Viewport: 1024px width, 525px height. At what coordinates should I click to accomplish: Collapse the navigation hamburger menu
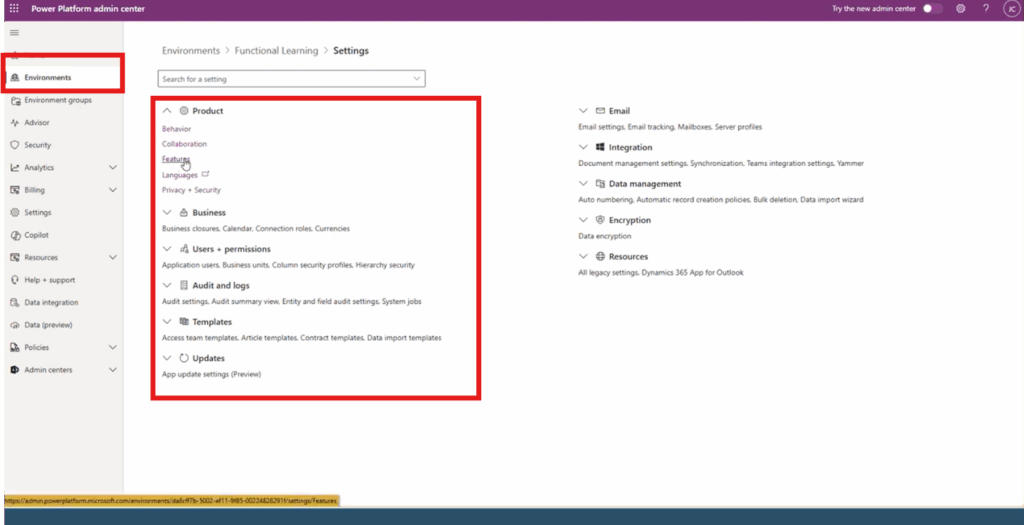click(14, 33)
